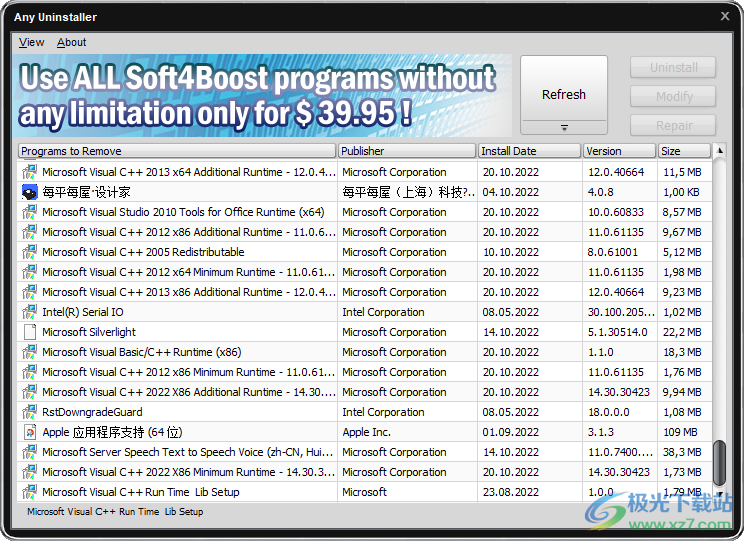Click the Microsoft Silverlight blank page icon
Image resolution: width=744 pixels, height=541 pixels.
click(29, 332)
